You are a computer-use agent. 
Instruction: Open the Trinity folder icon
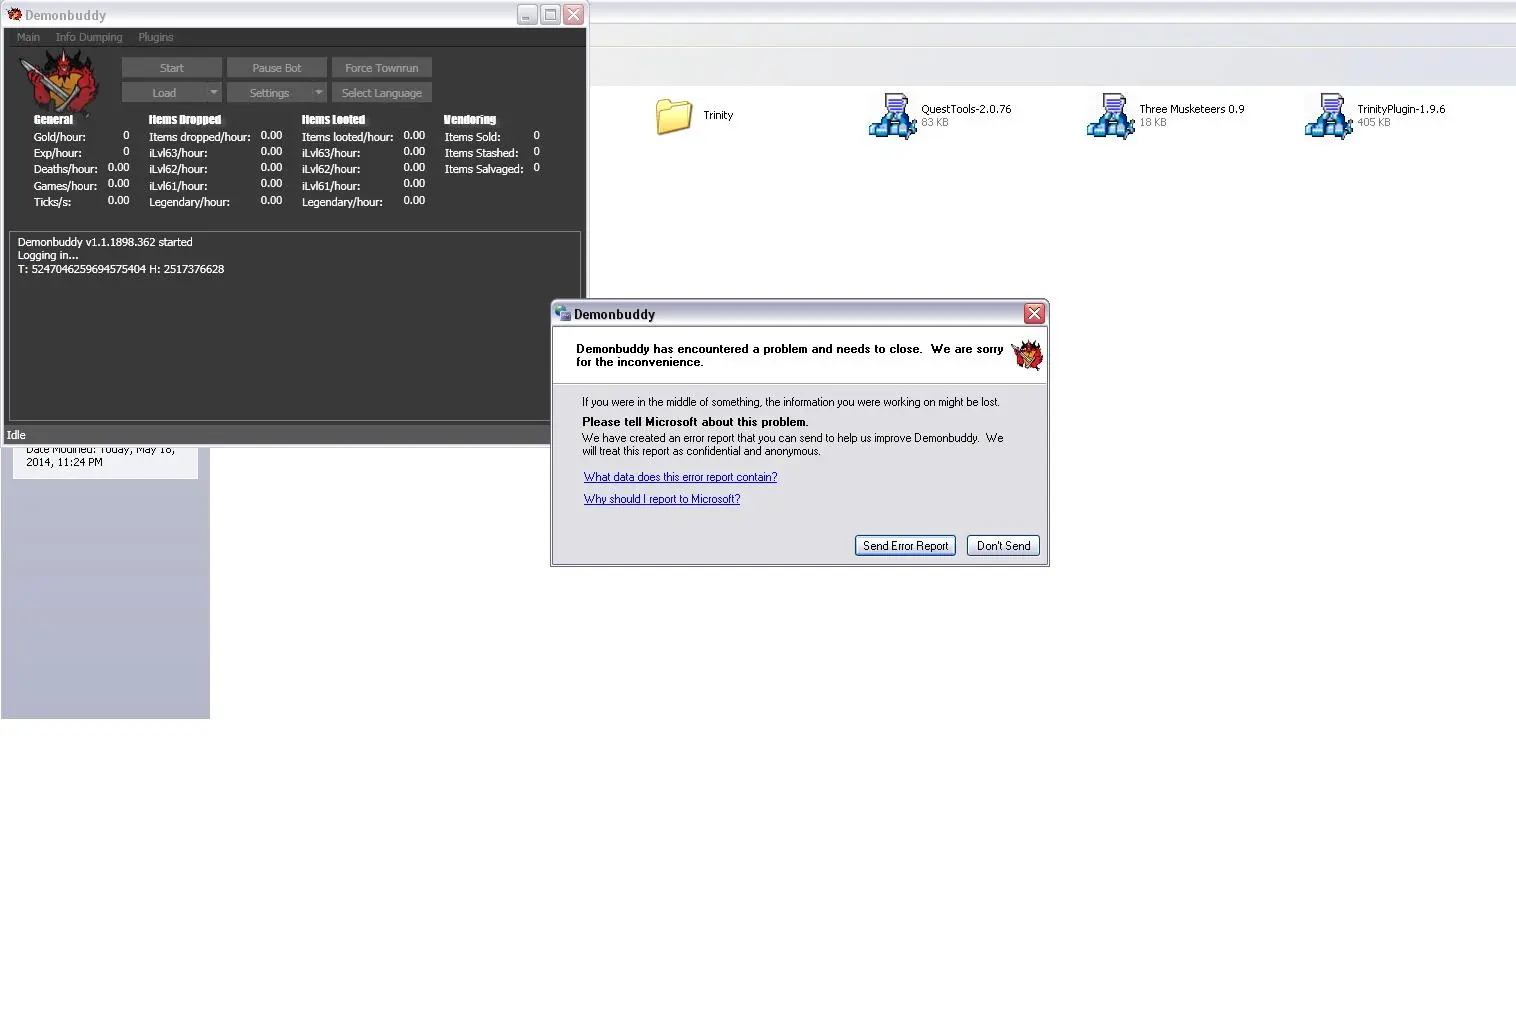point(674,116)
